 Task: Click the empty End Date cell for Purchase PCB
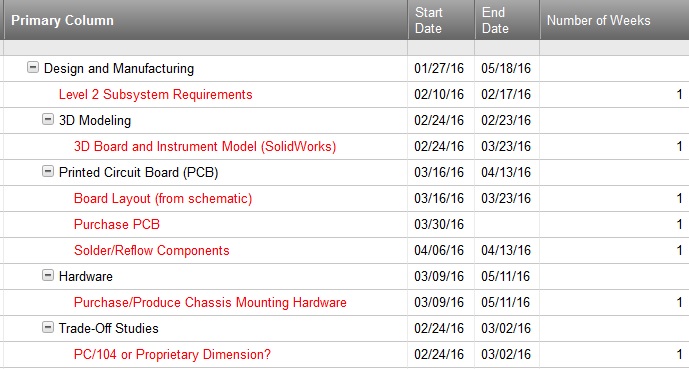coord(507,224)
